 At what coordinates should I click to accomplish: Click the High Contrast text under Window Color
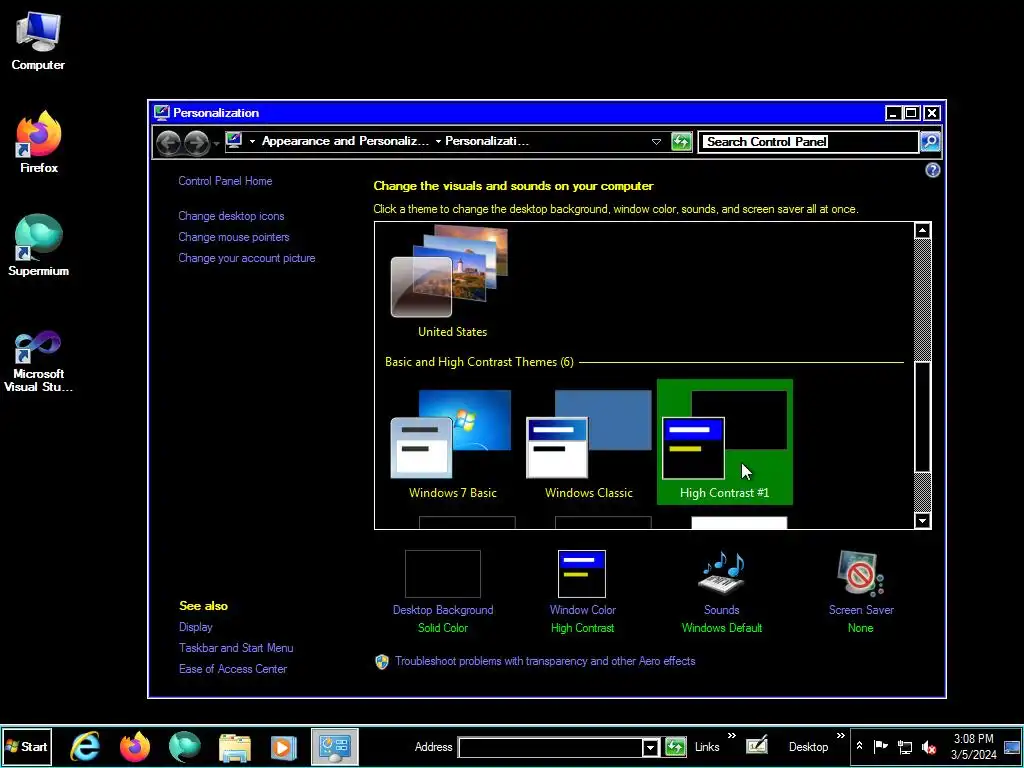(583, 628)
